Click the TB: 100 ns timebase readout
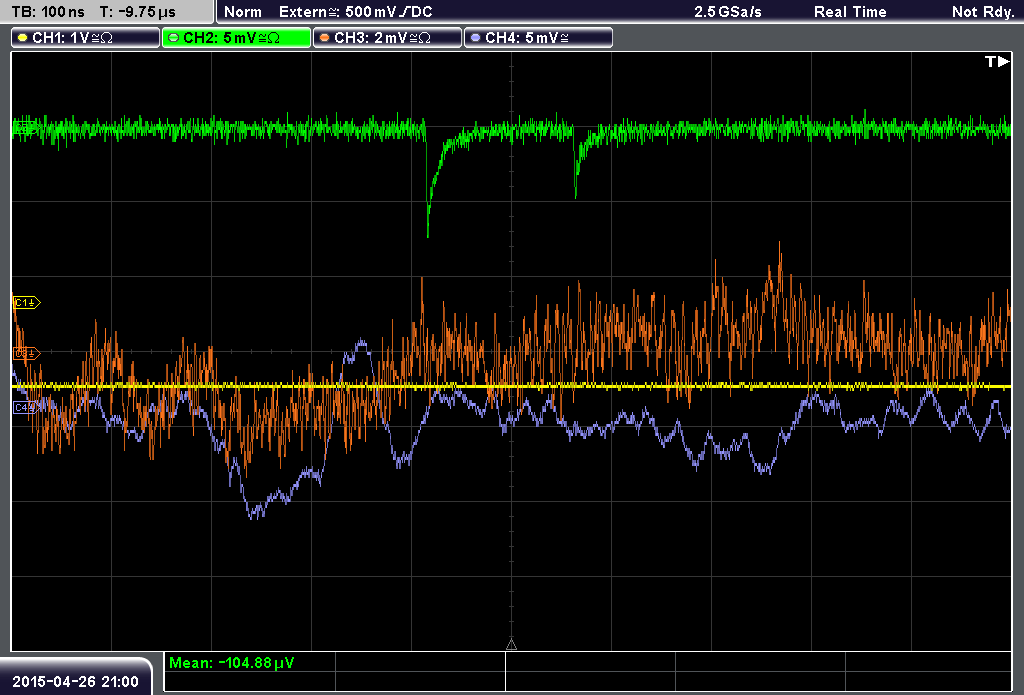 (48, 12)
